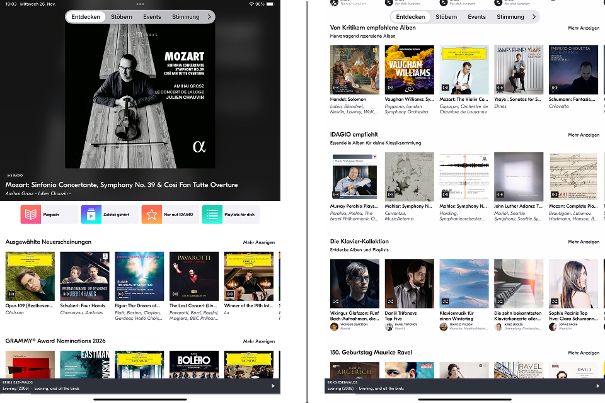
Task: Open Schumann: Fantasie album cover
Action: click(x=573, y=70)
